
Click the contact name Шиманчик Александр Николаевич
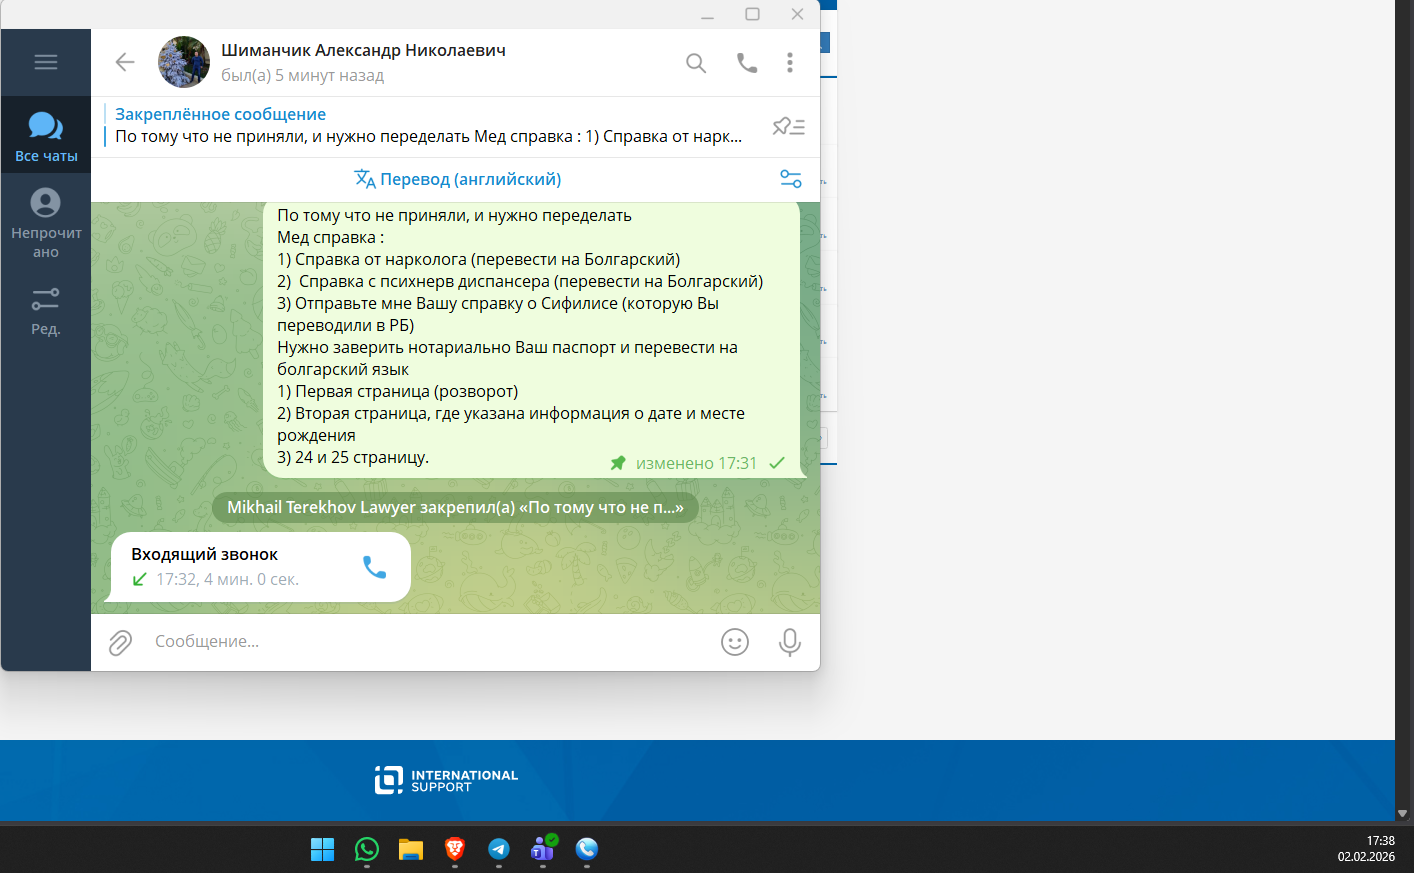(x=363, y=50)
